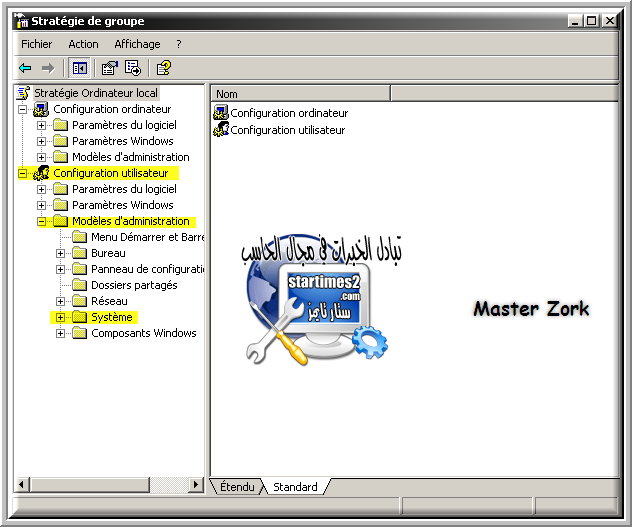Expand Modèles d'administration under Configuration ordinateur

[42, 157]
